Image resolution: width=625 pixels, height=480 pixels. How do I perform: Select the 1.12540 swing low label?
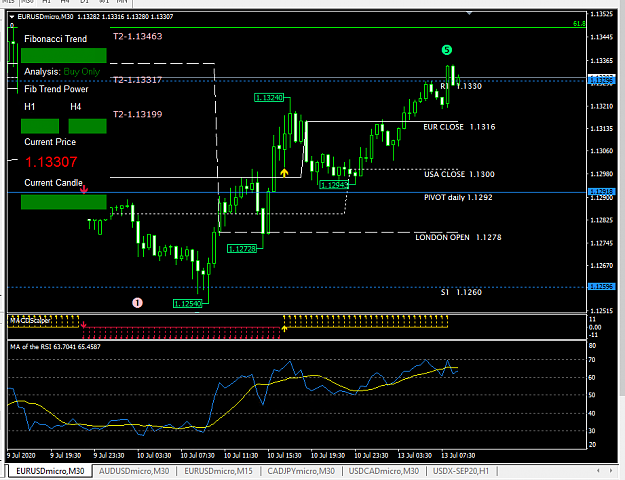(x=188, y=304)
